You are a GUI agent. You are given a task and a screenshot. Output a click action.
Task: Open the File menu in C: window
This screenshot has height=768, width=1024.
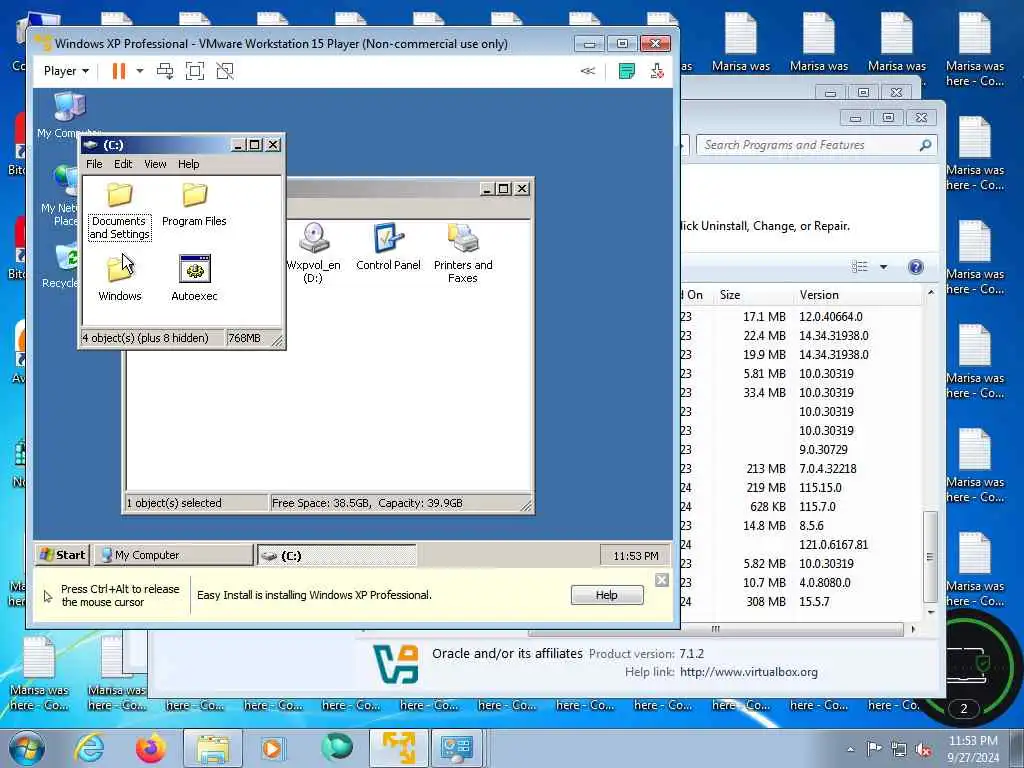pyautogui.click(x=94, y=164)
